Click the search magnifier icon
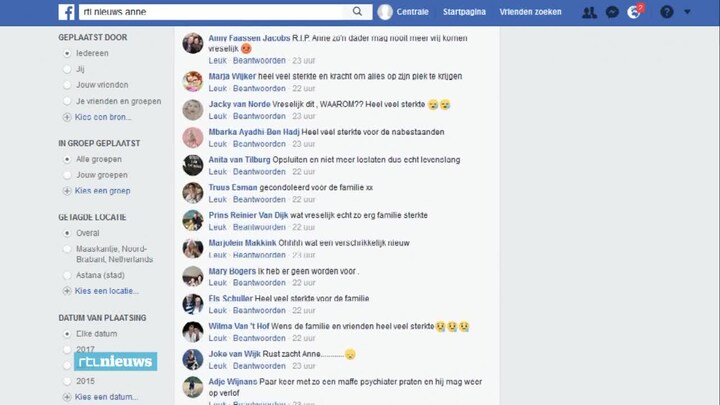The height and width of the screenshot is (405, 720). (357, 11)
